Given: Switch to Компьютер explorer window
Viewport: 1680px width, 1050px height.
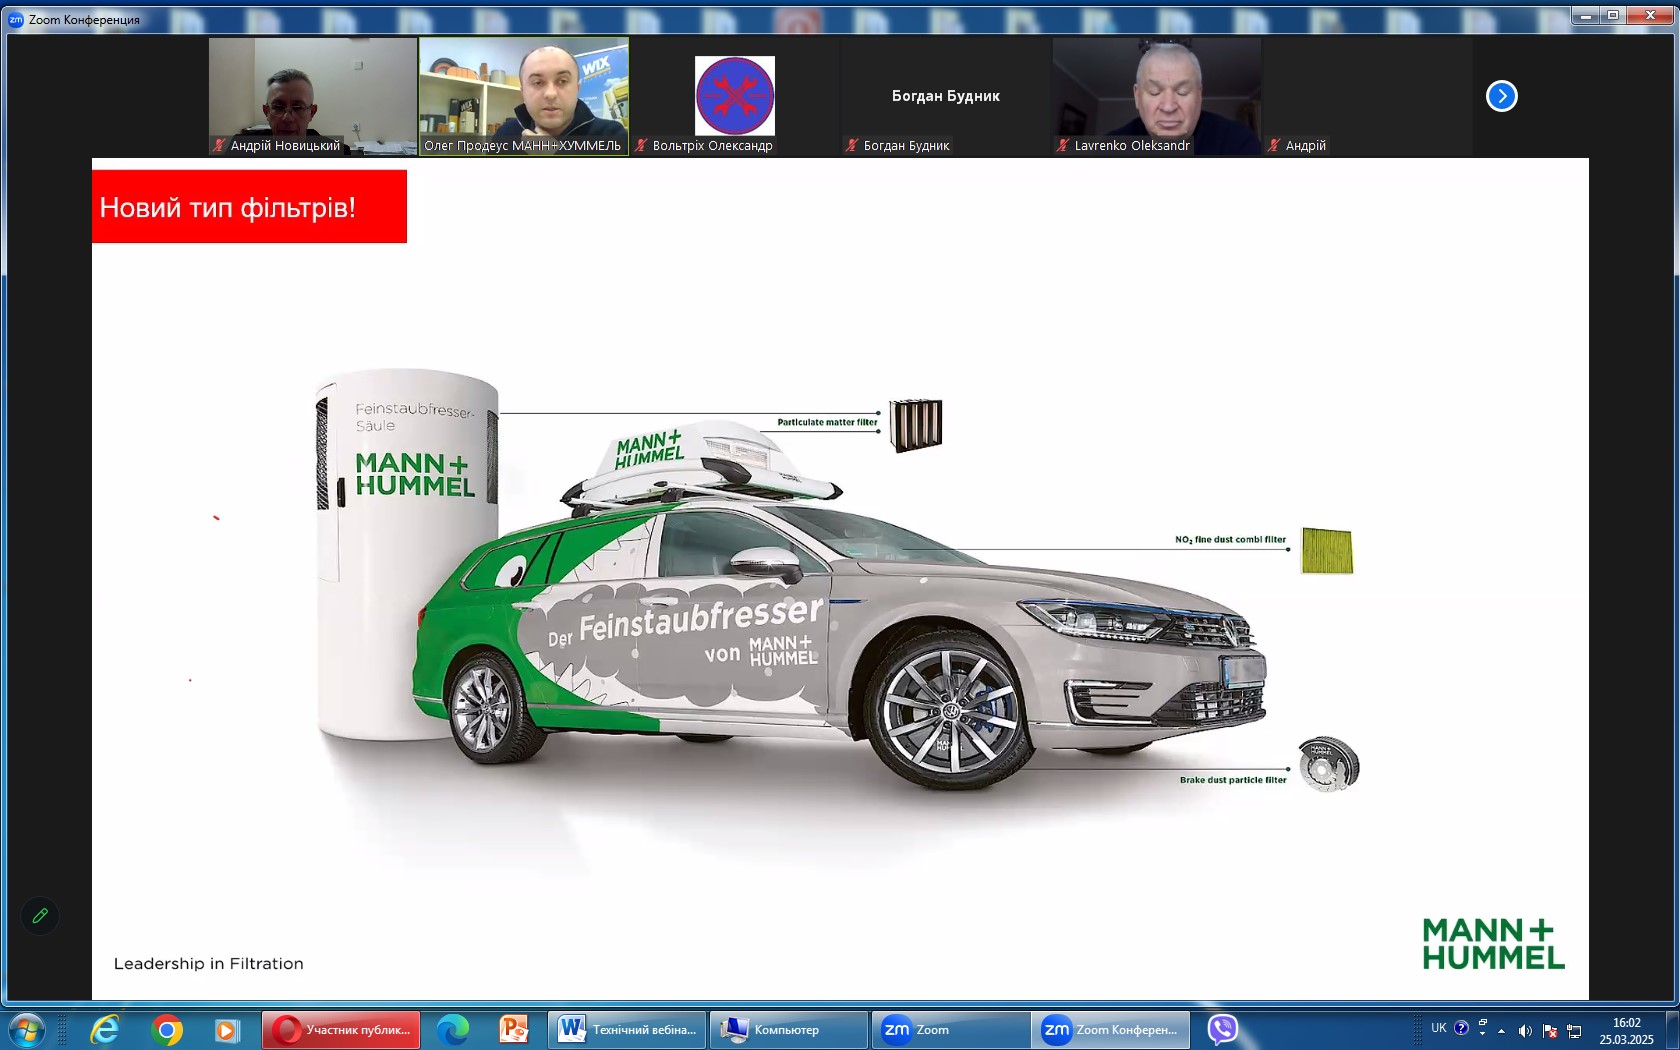Looking at the screenshot, I should [789, 1030].
